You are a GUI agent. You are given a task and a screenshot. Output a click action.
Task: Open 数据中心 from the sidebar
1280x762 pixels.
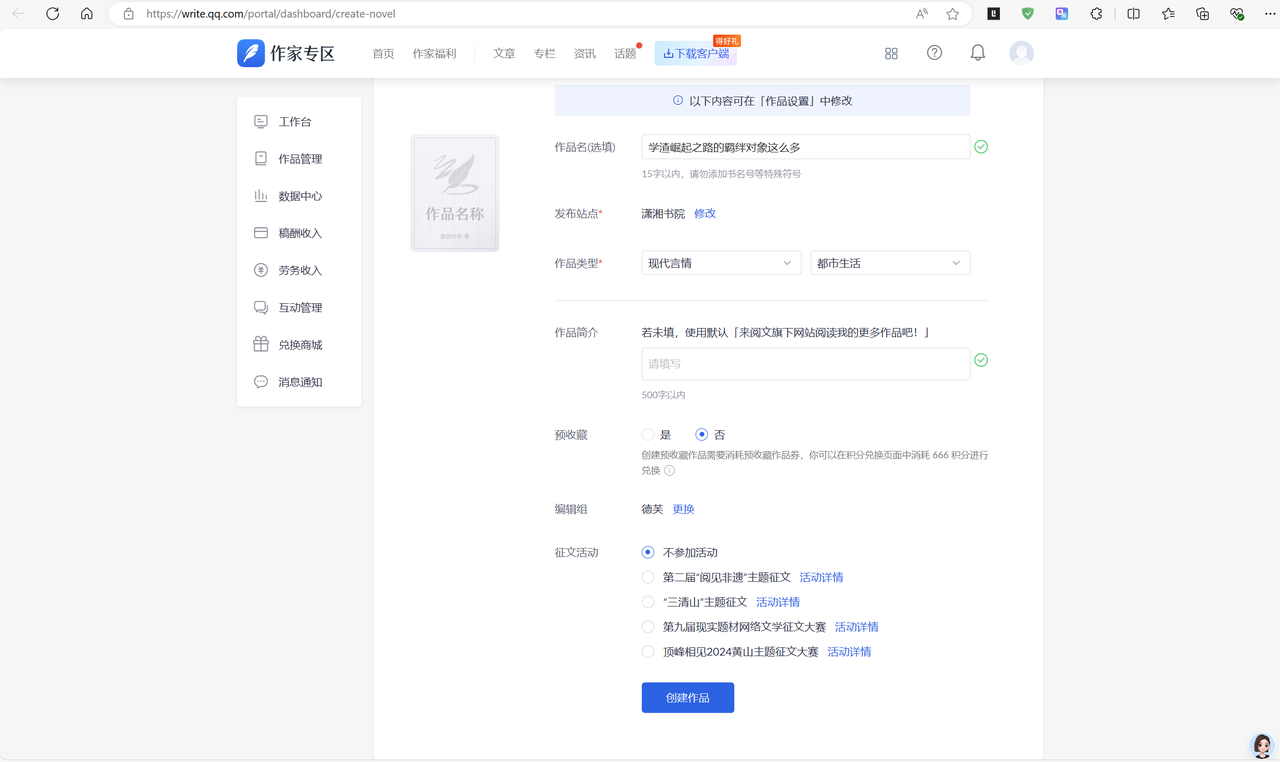[299, 196]
